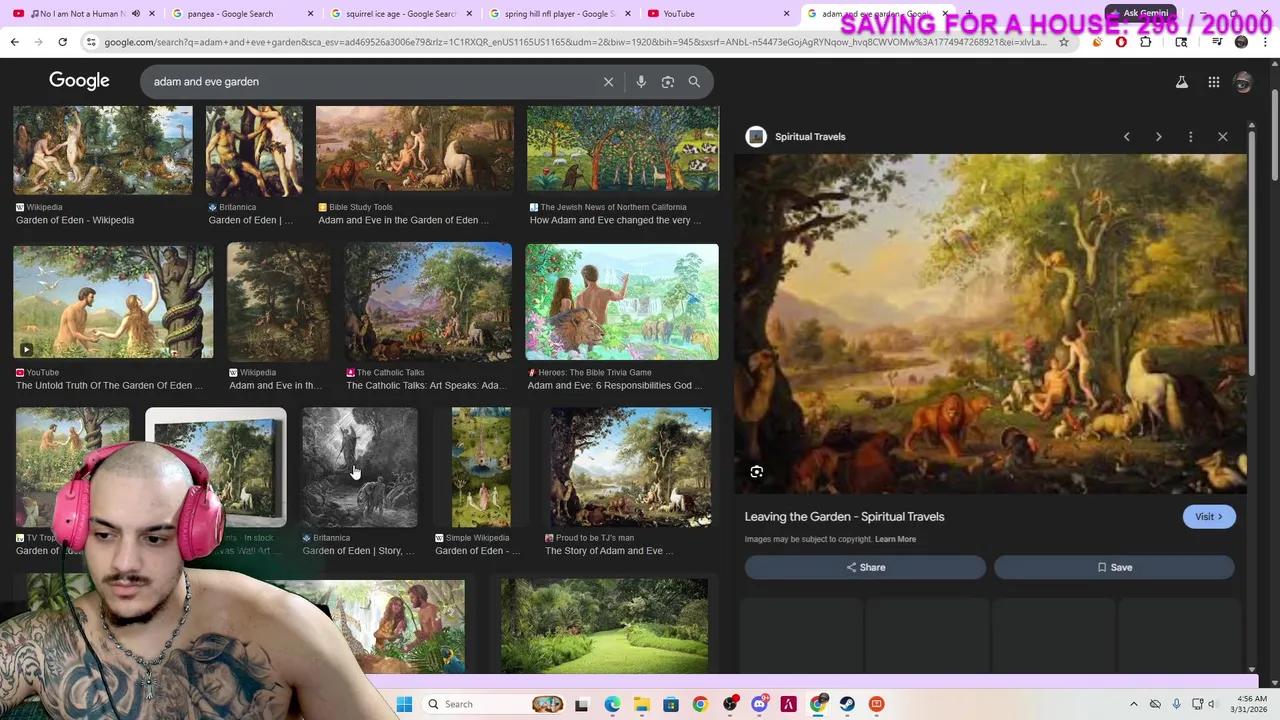Open Bible Study Tools image result
This screenshot has height=720, width=1280.
click(x=415, y=150)
